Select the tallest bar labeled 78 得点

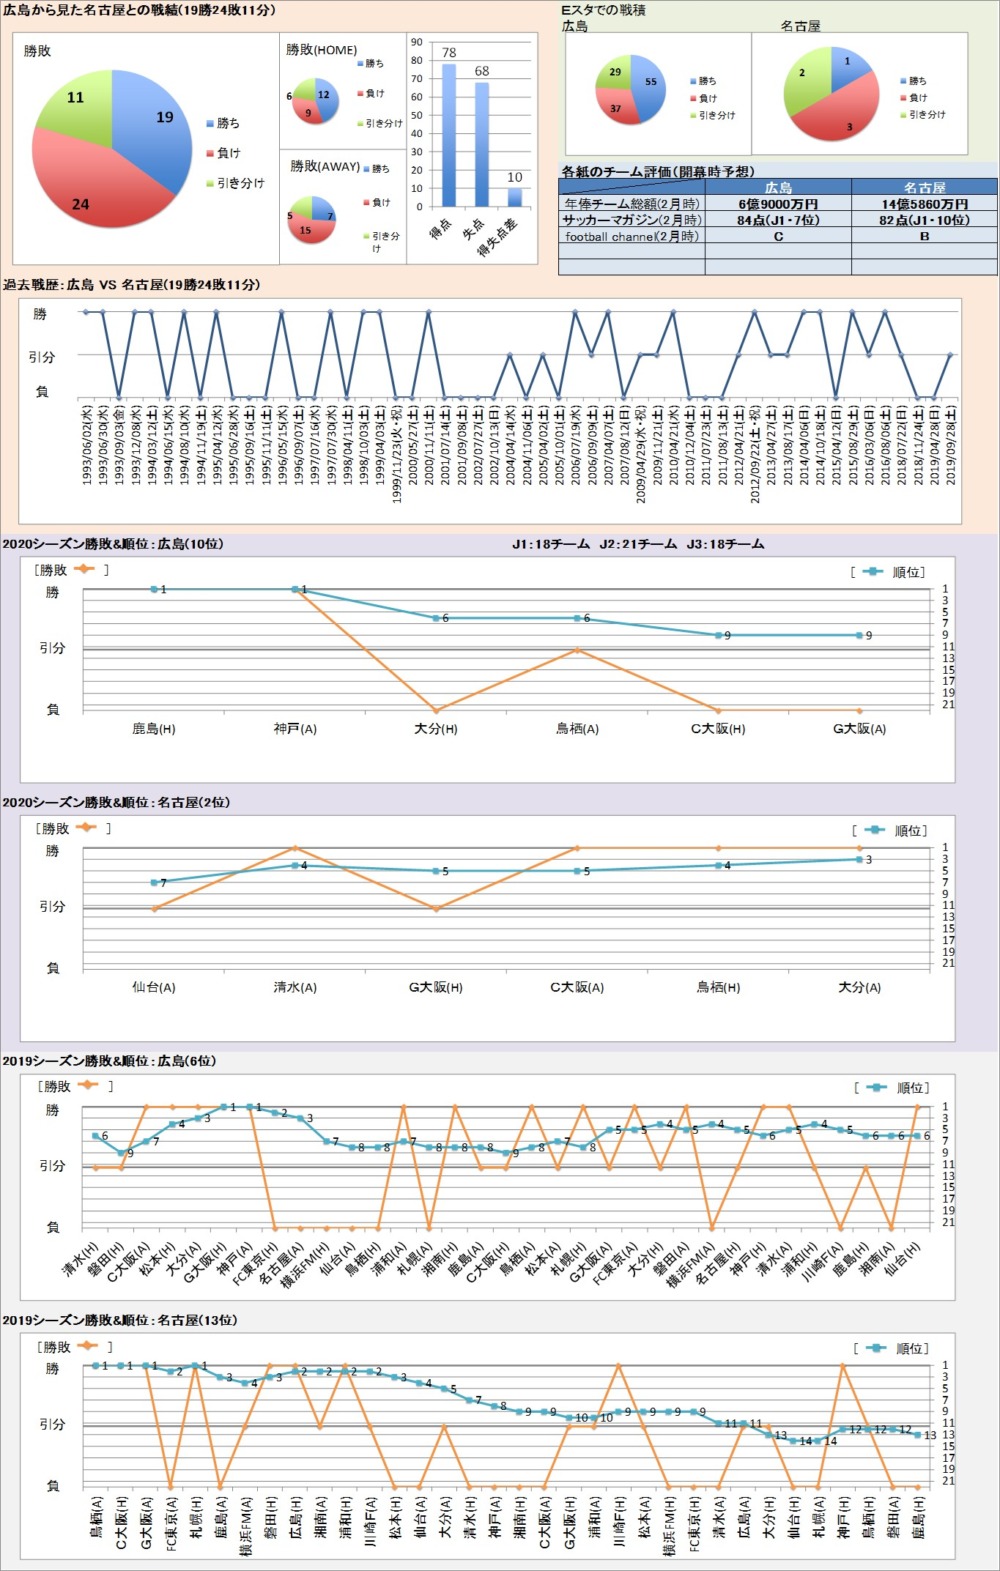pyautogui.click(x=449, y=135)
